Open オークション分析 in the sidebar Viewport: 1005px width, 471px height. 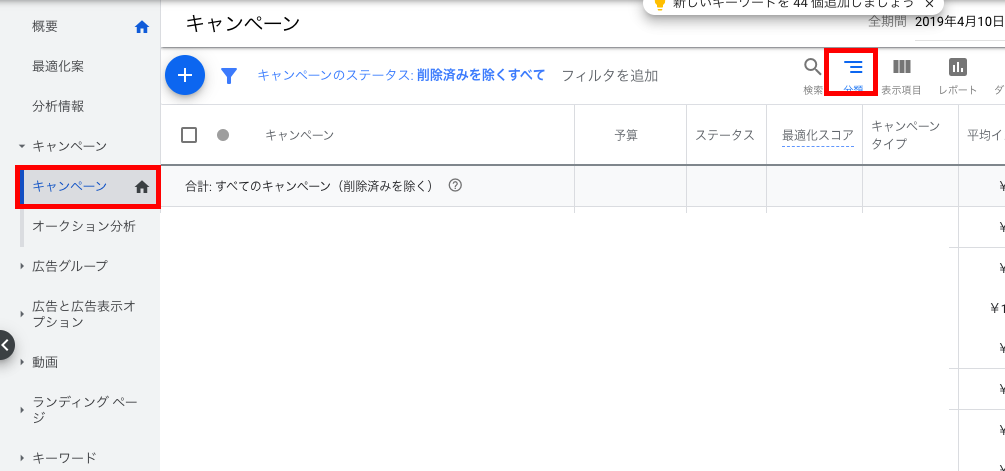pyautogui.click(x=84, y=226)
